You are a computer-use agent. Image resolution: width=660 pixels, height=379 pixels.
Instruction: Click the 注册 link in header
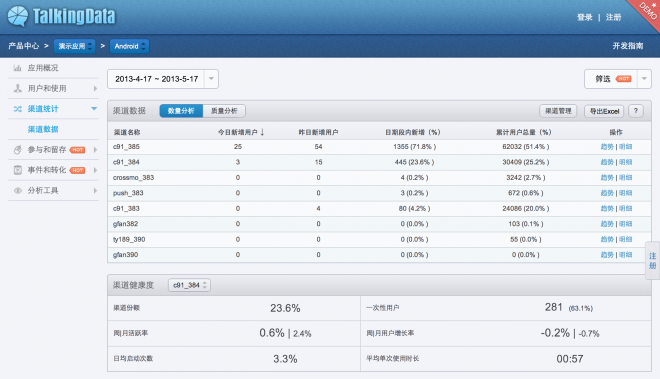(613, 17)
